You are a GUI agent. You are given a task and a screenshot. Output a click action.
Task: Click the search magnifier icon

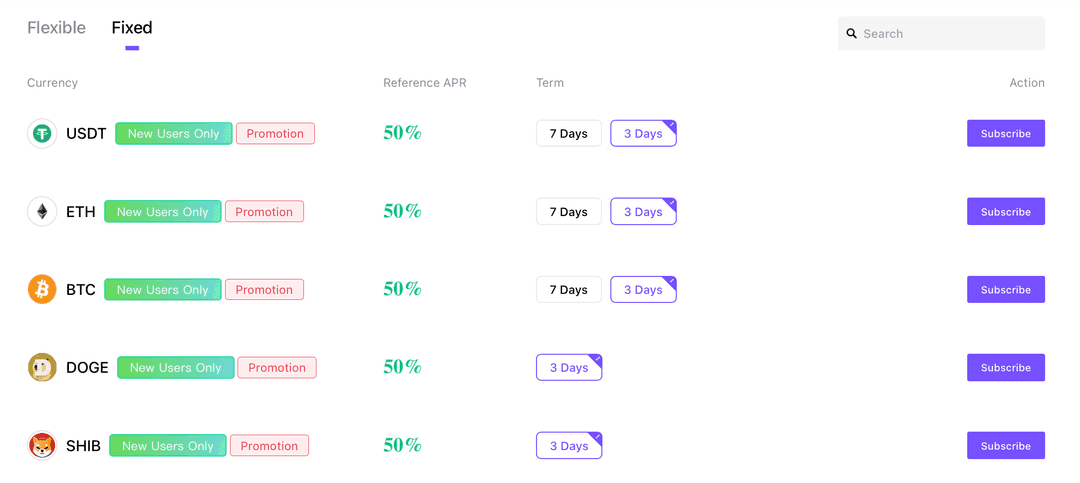click(x=852, y=34)
